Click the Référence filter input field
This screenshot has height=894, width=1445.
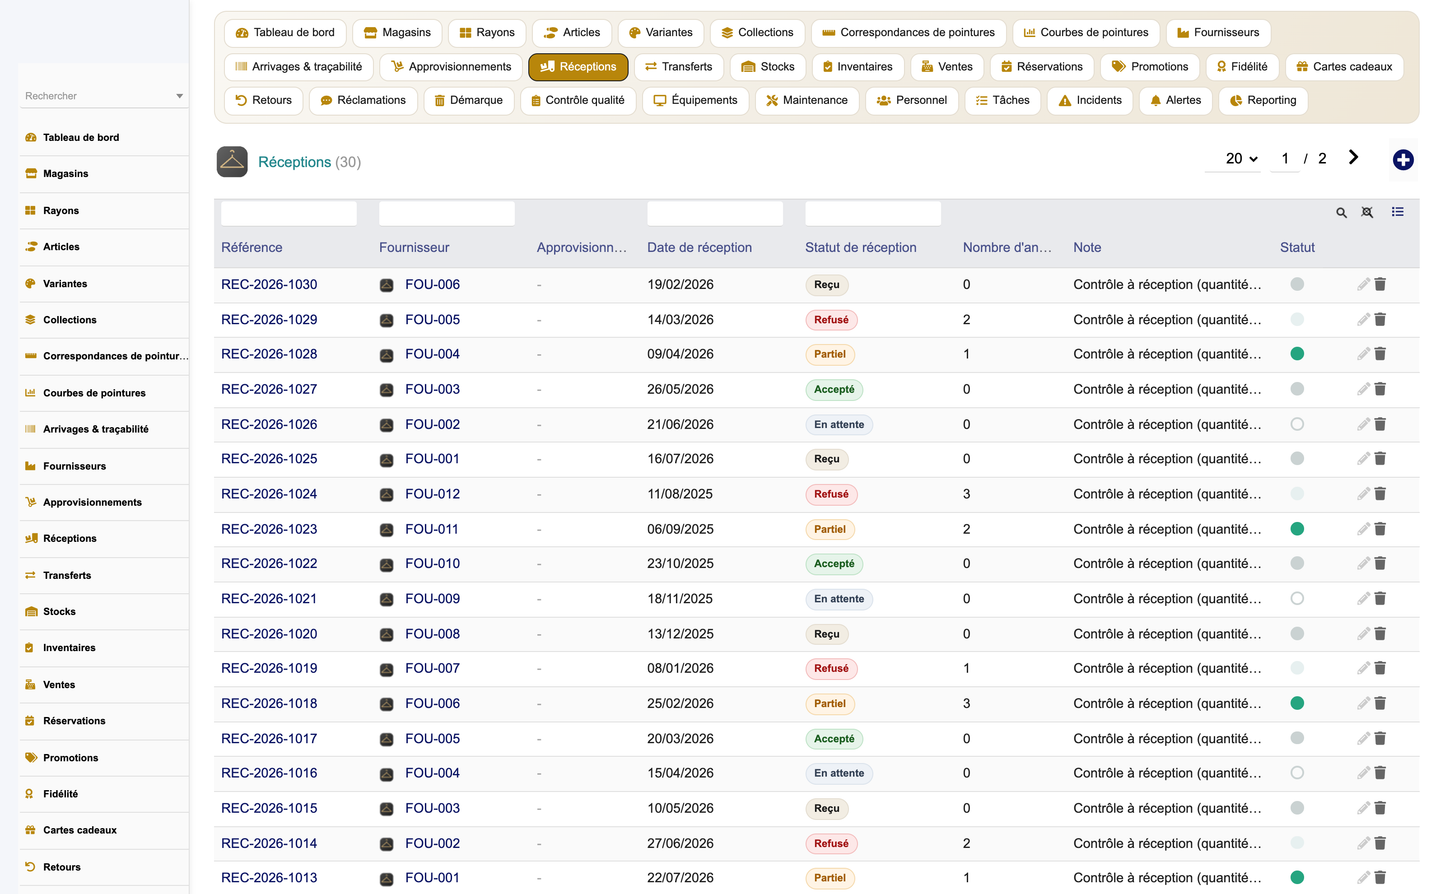click(x=289, y=213)
